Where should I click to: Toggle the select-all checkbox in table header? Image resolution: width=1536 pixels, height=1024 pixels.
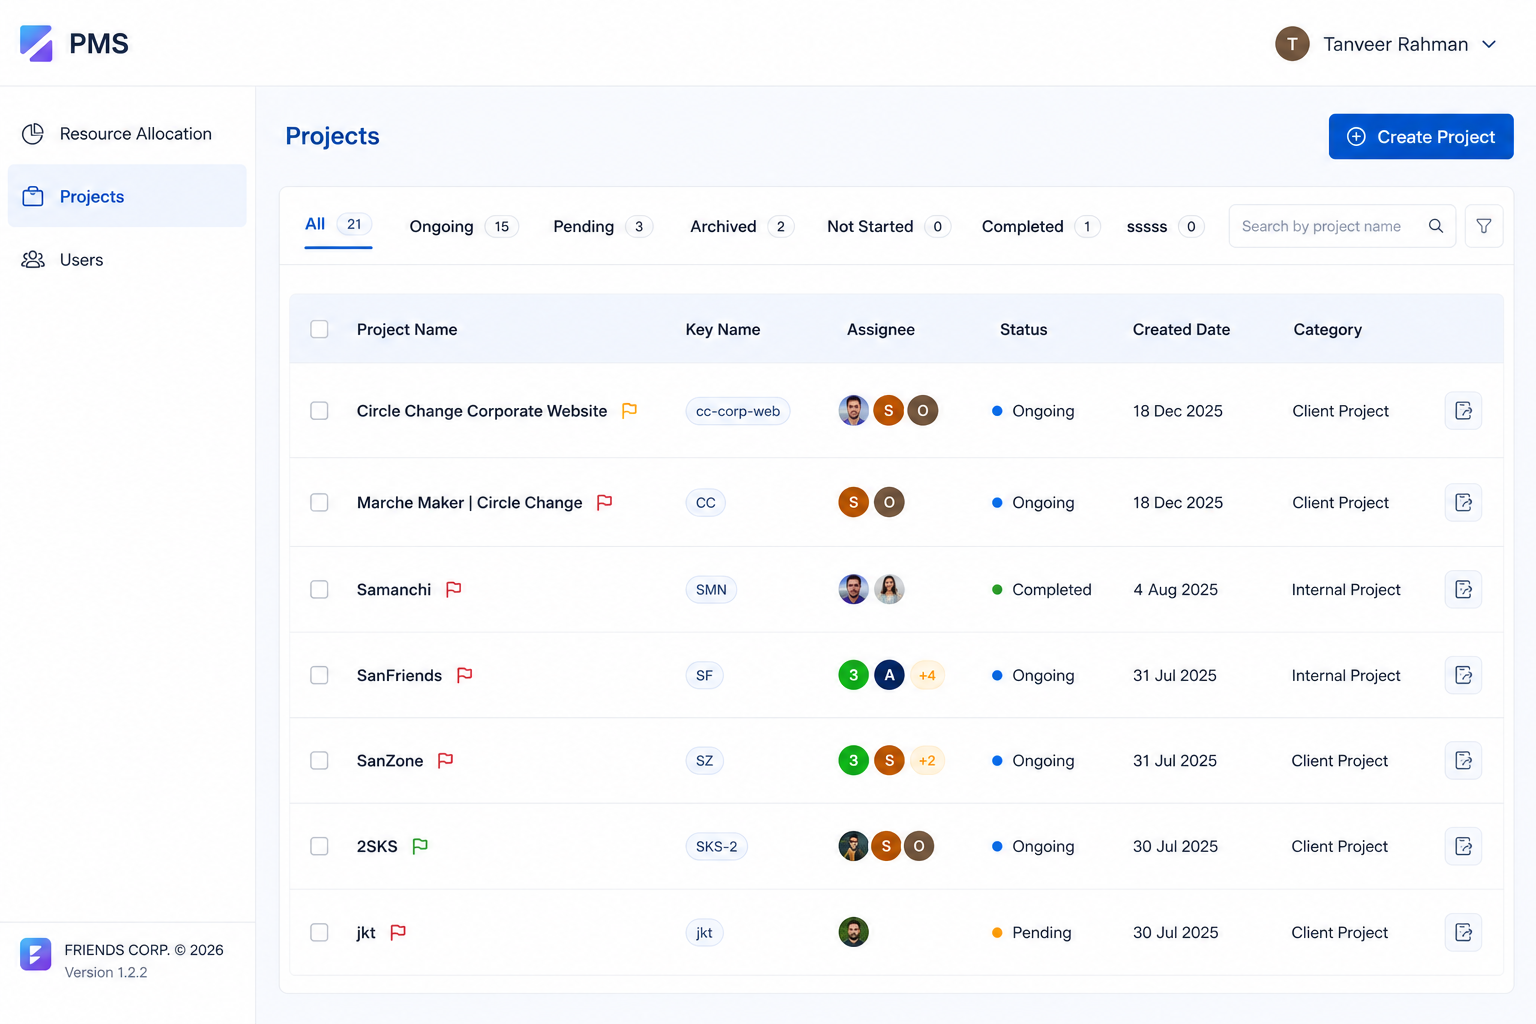coord(319,329)
